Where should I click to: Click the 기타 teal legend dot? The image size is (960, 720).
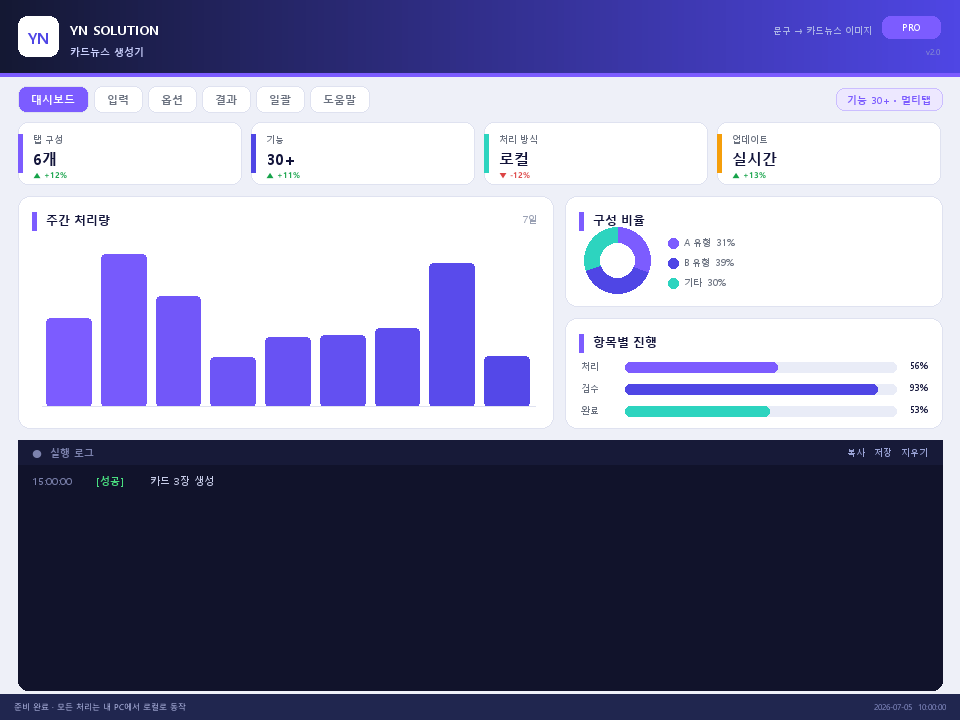[x=673, y=283]
